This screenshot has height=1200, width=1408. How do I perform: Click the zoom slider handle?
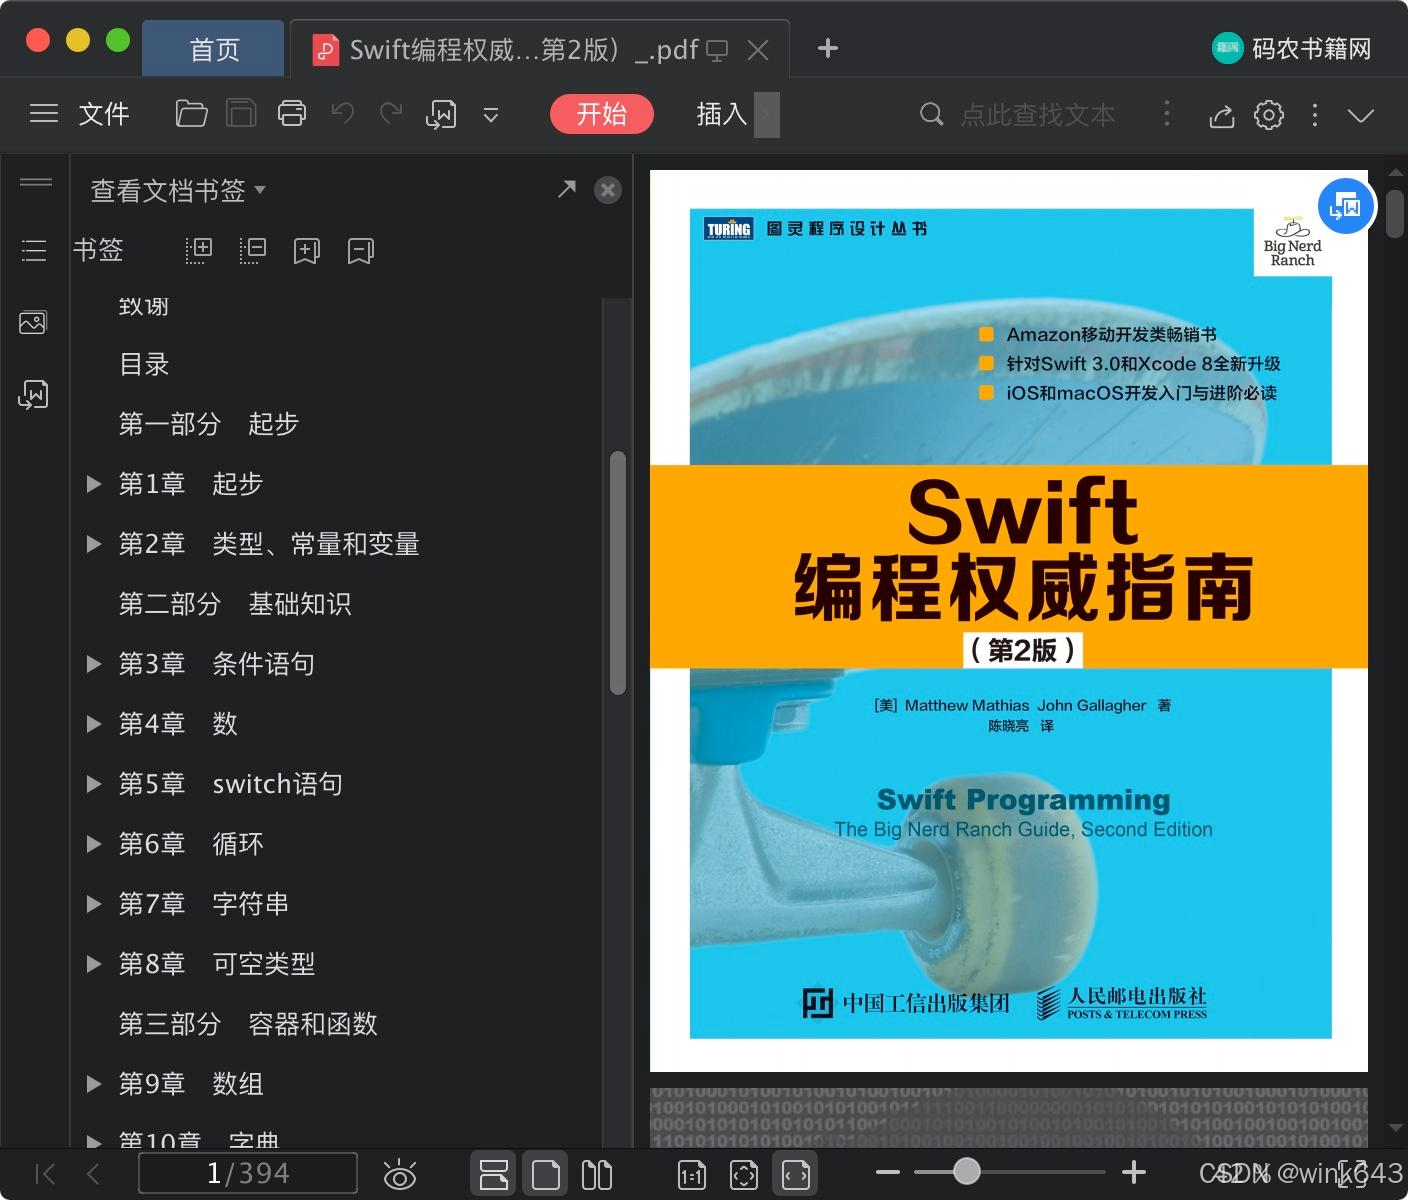[x=966, y=1171]
